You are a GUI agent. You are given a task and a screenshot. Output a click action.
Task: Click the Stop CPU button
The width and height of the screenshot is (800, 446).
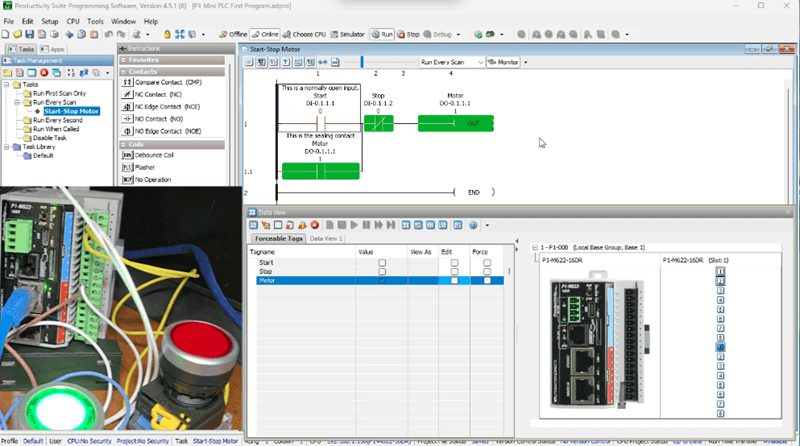408,34
